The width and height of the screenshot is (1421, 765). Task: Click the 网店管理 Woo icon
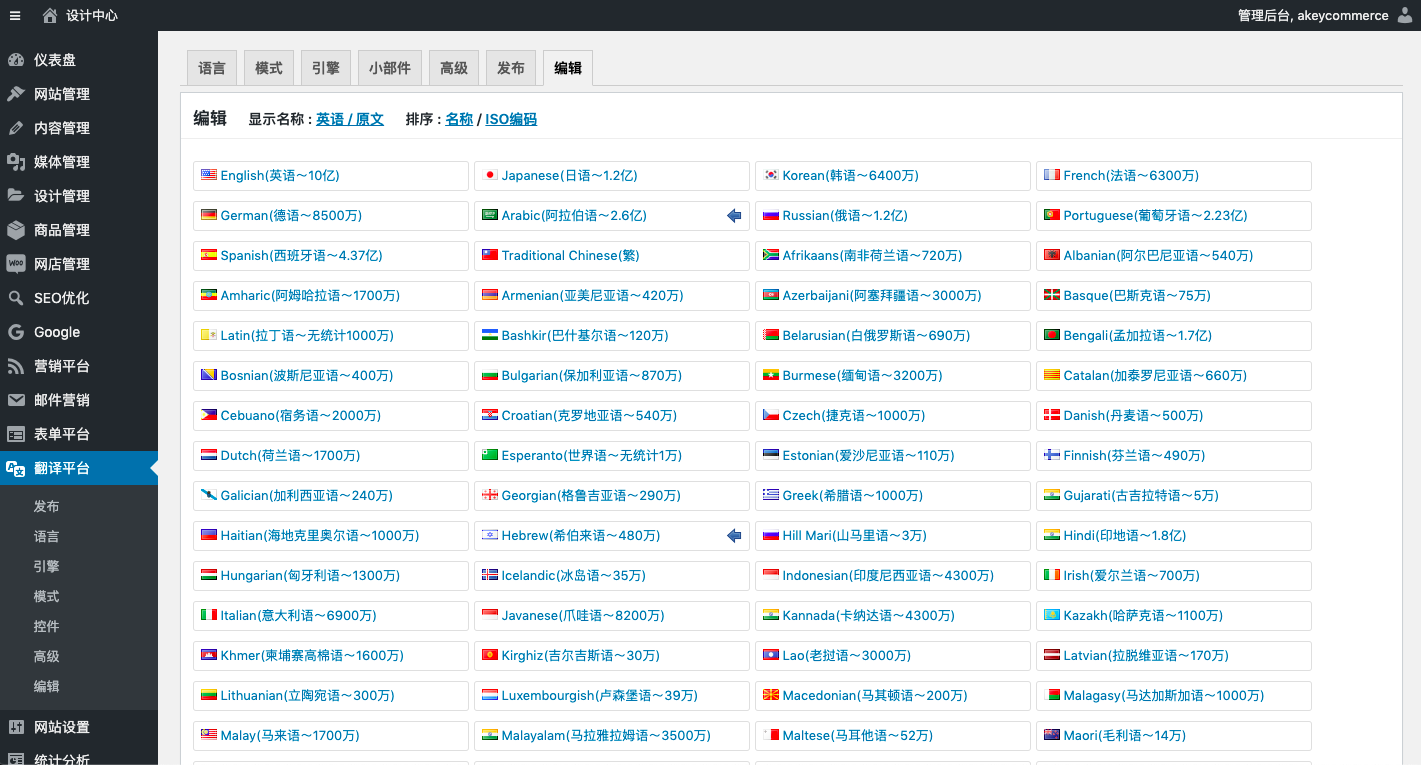coord(16,264)
